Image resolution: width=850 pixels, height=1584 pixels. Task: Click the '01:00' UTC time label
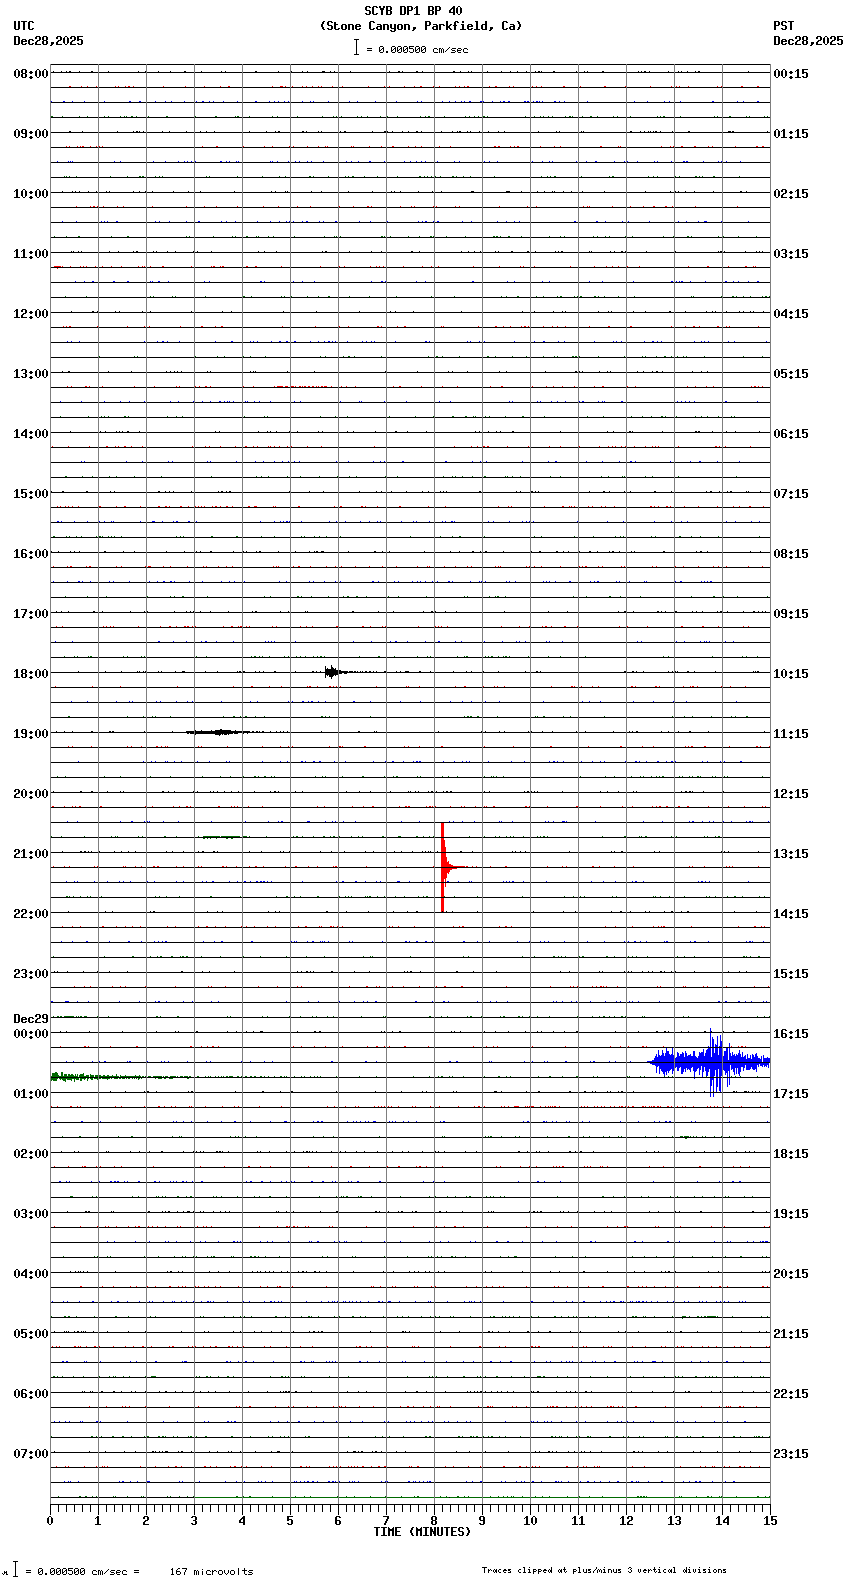click(x=31, y=1094)
